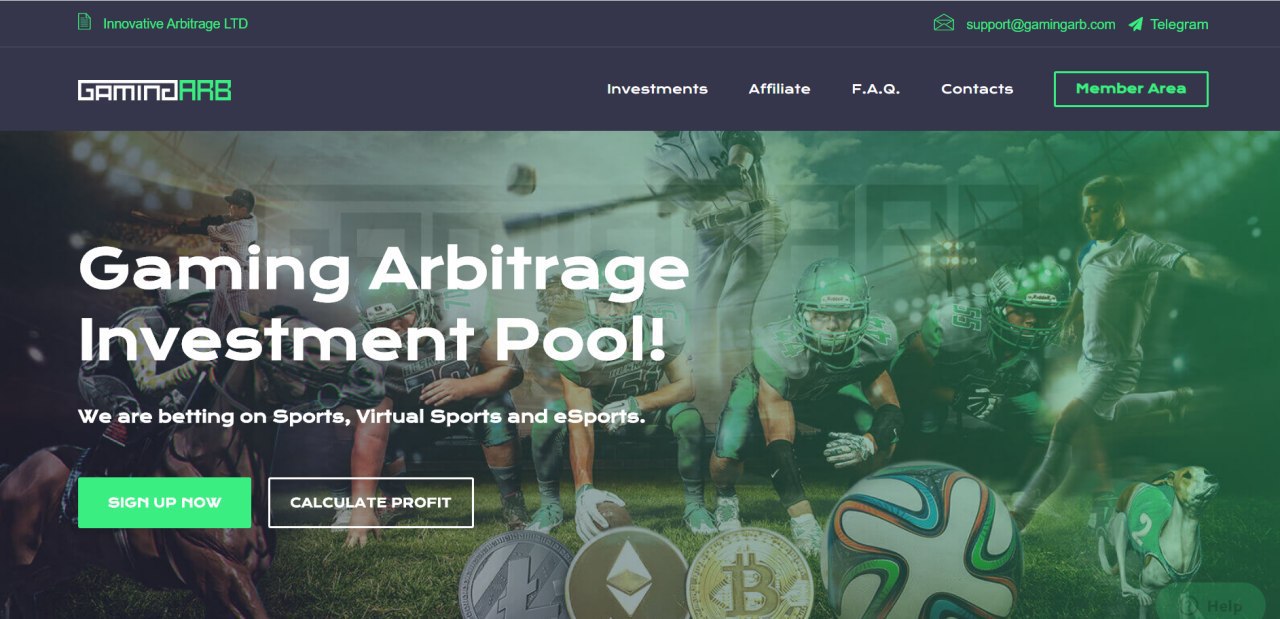Navigate to Contacts
The width and height of the screenshot is (1280, 619).
click(977, 89)
